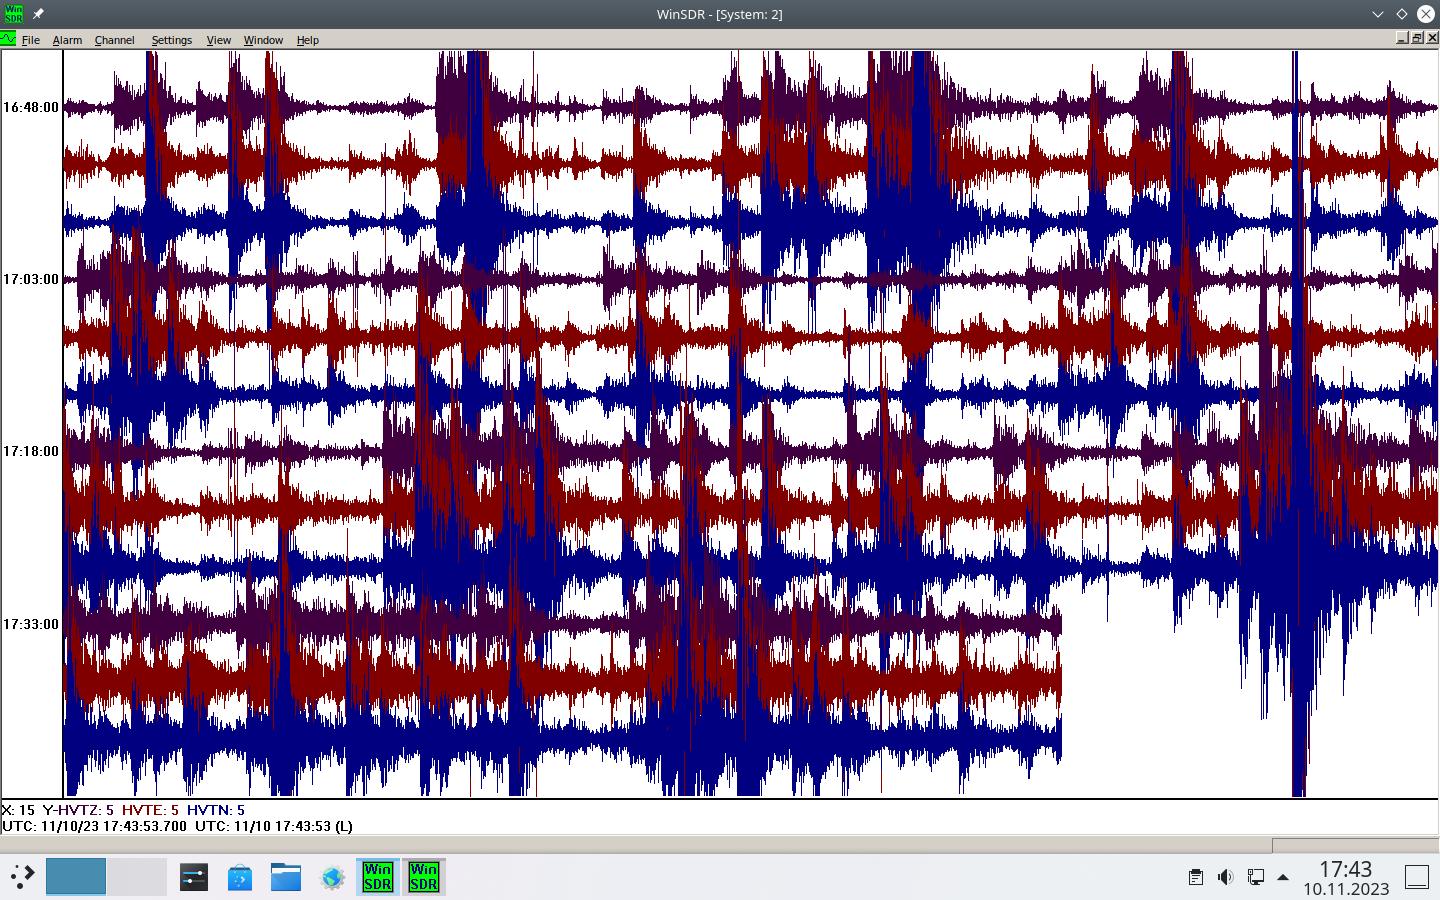This screenshot has height=900, width=1440.
Task: Toggle the pin icon in the title bar
Action: (37, 14)
